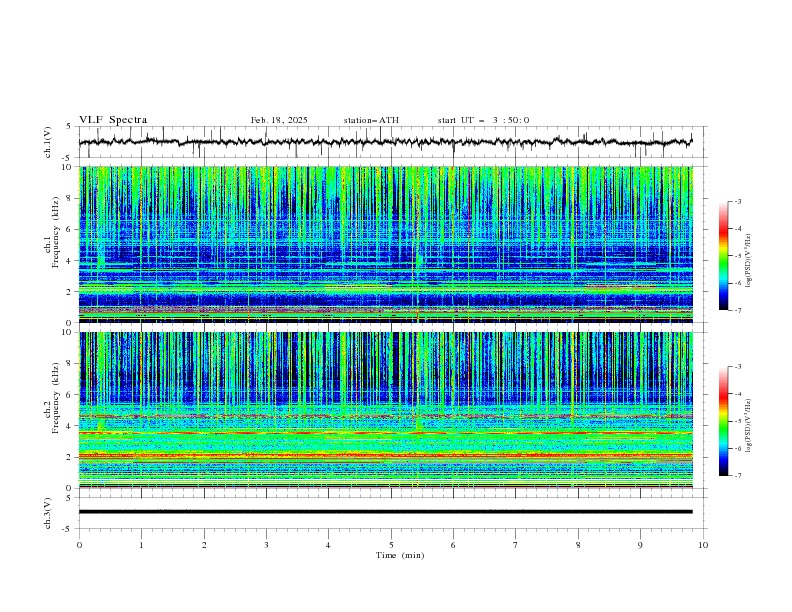Click time axis tick label "7"
Image resolution: width=792 pixels, height=612 pixels.
(x=516, y=545)
